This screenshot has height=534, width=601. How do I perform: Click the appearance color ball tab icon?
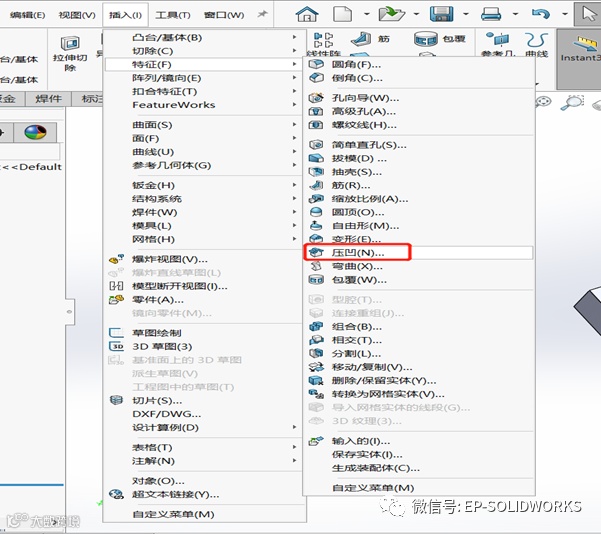(35, 132)
